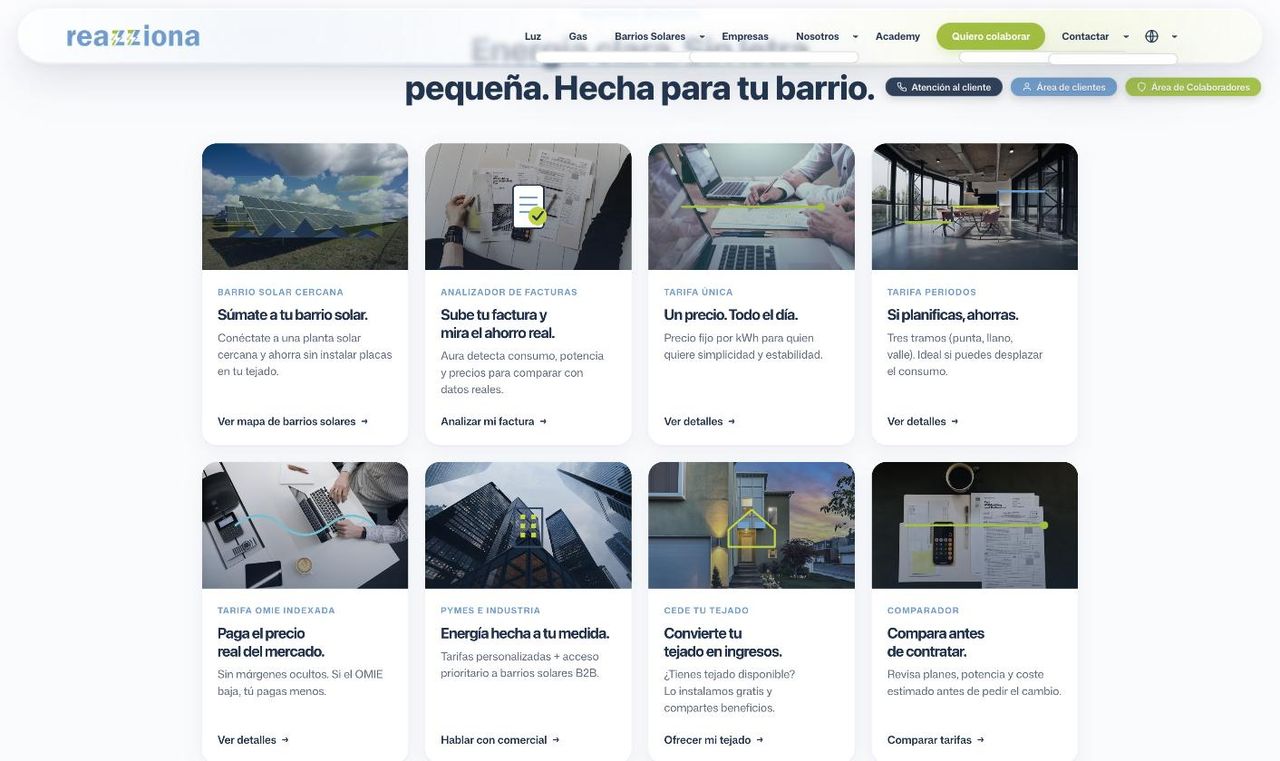
Task: Click the Tarifa Periodos office image
Action: tap(975, 206)
